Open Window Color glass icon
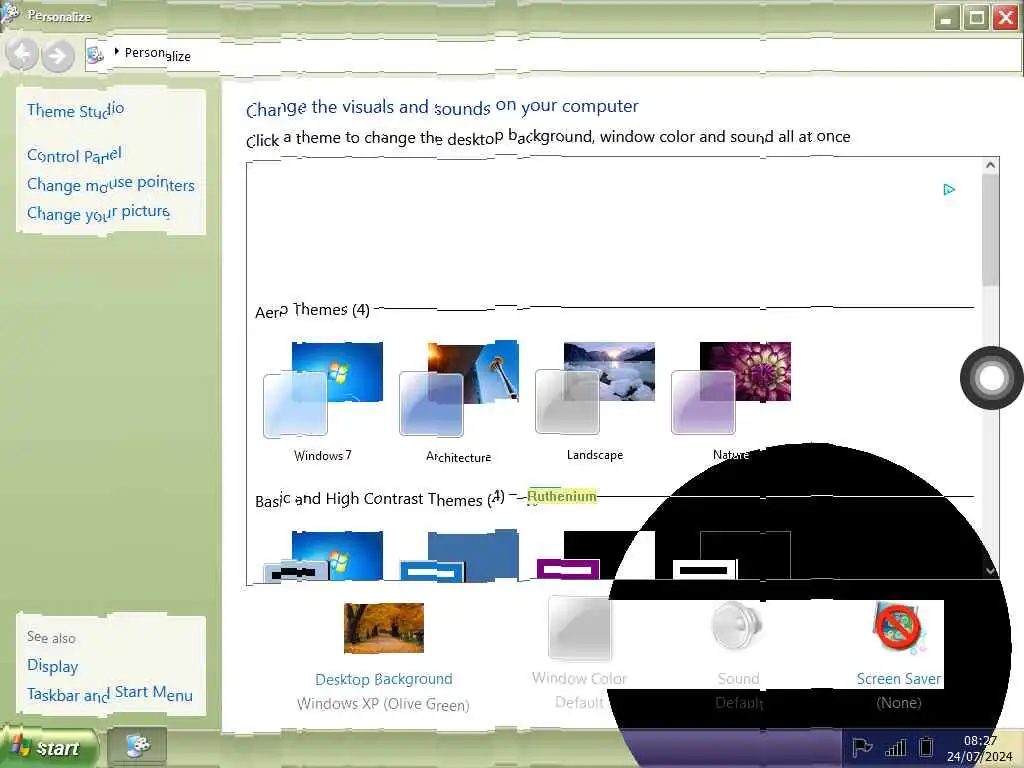The image size is (1024, 768). pyautogui.click(x=579, y=628)
